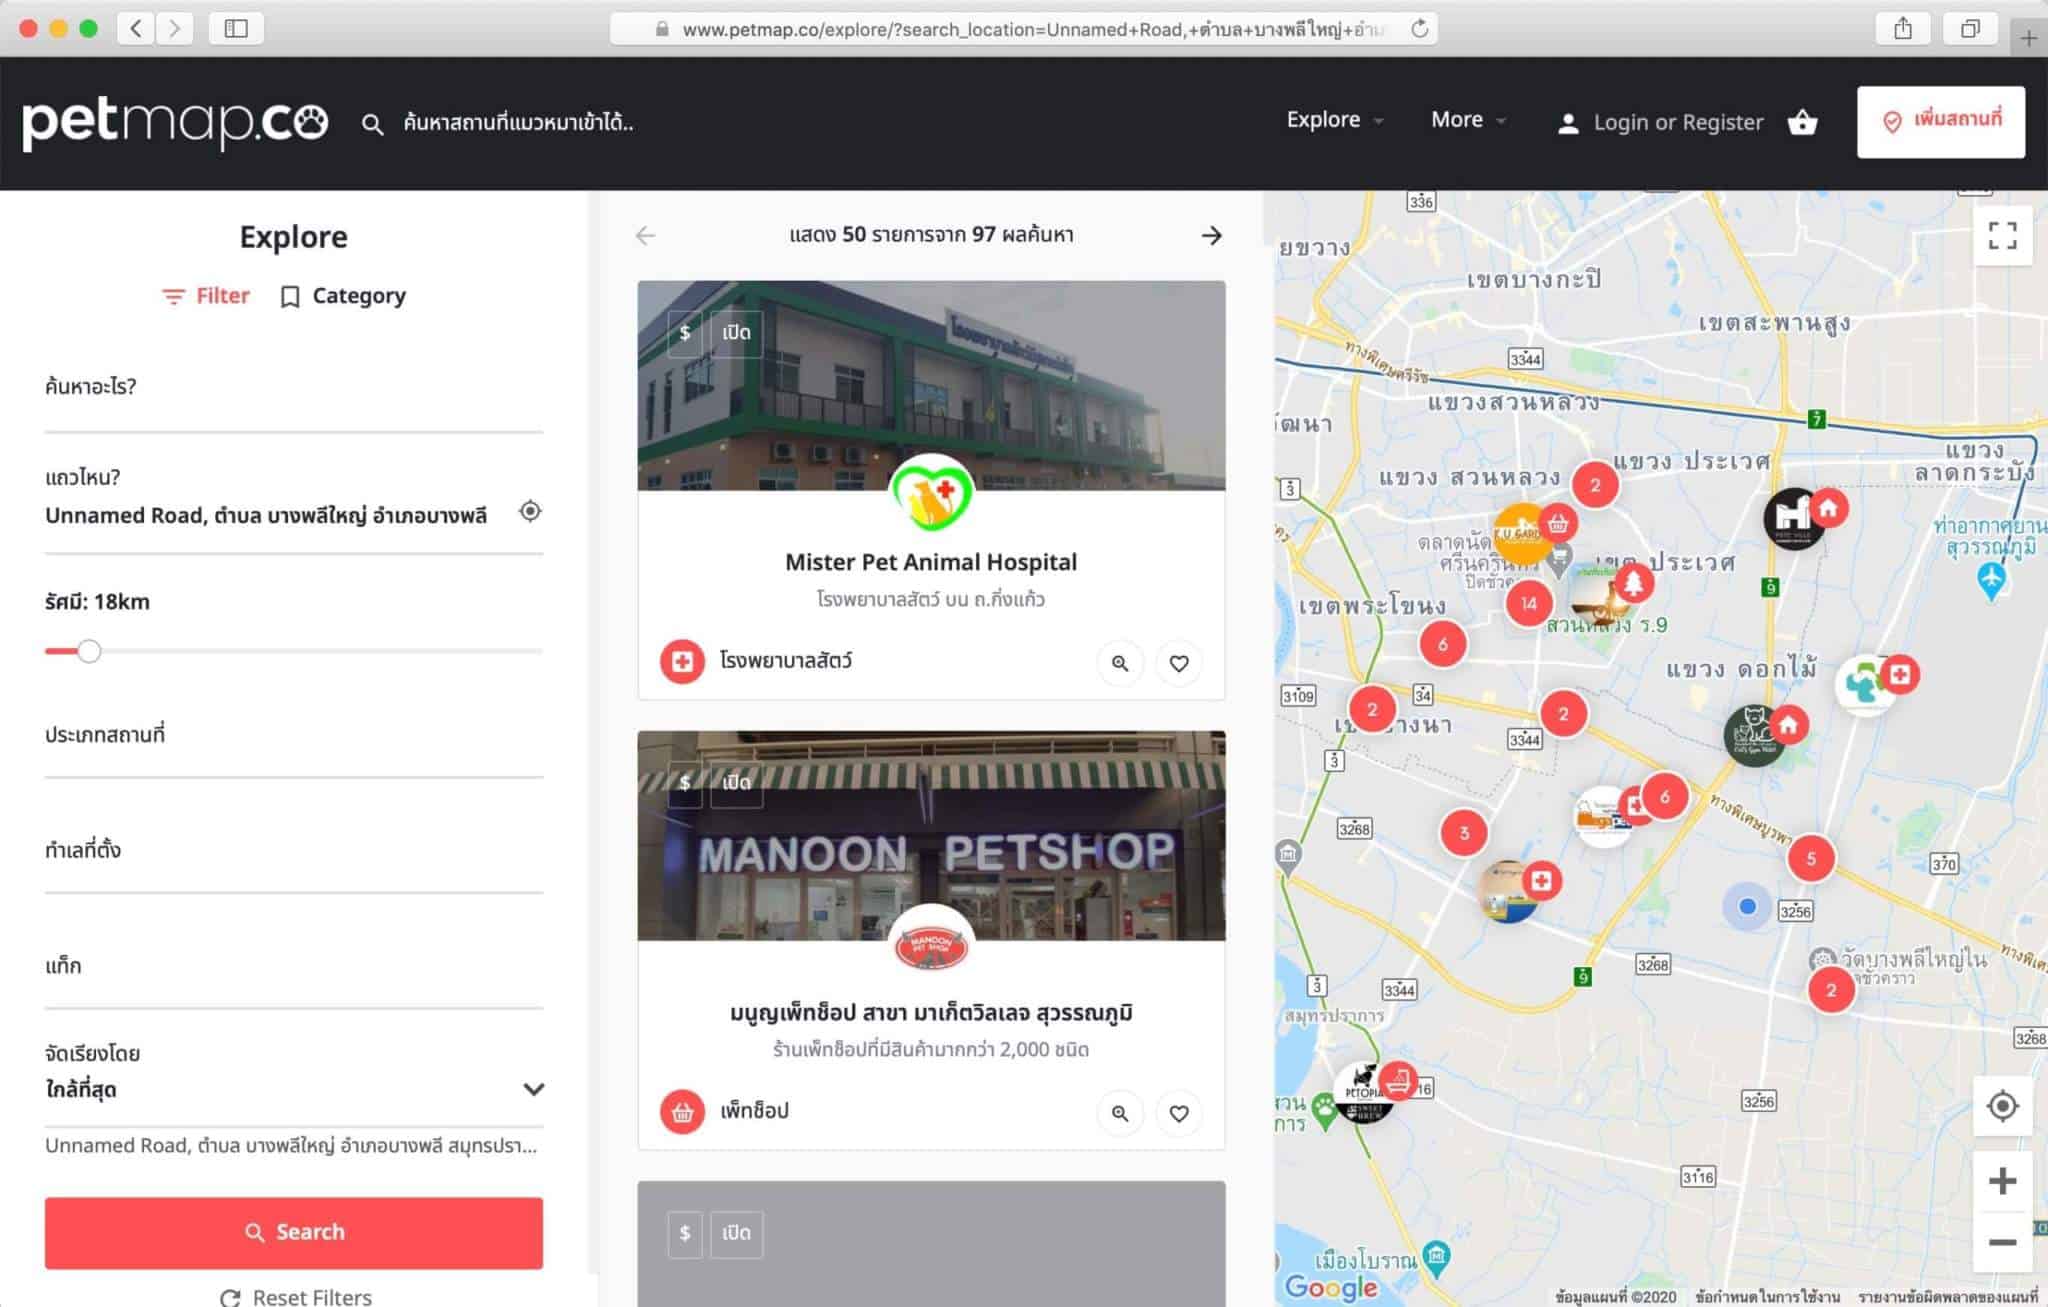
Task: Click เพ็ทช็อป category label
Action: tap(754, 1111)
